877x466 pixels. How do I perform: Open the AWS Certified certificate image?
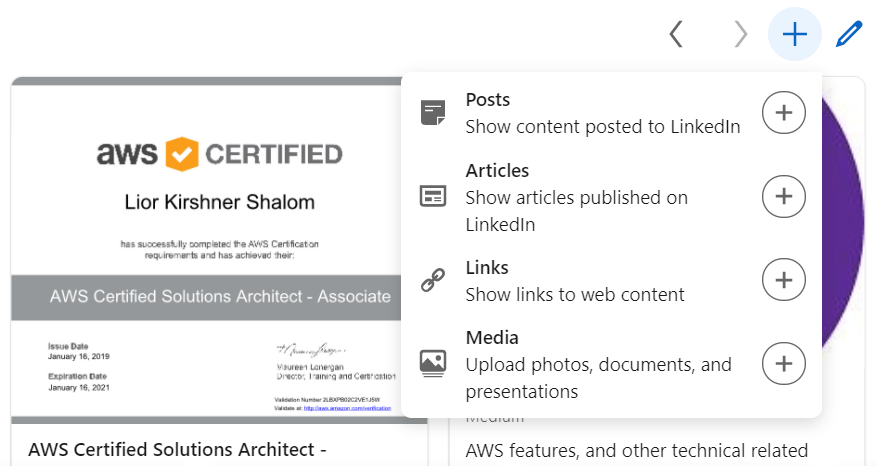tap(205, 250)
